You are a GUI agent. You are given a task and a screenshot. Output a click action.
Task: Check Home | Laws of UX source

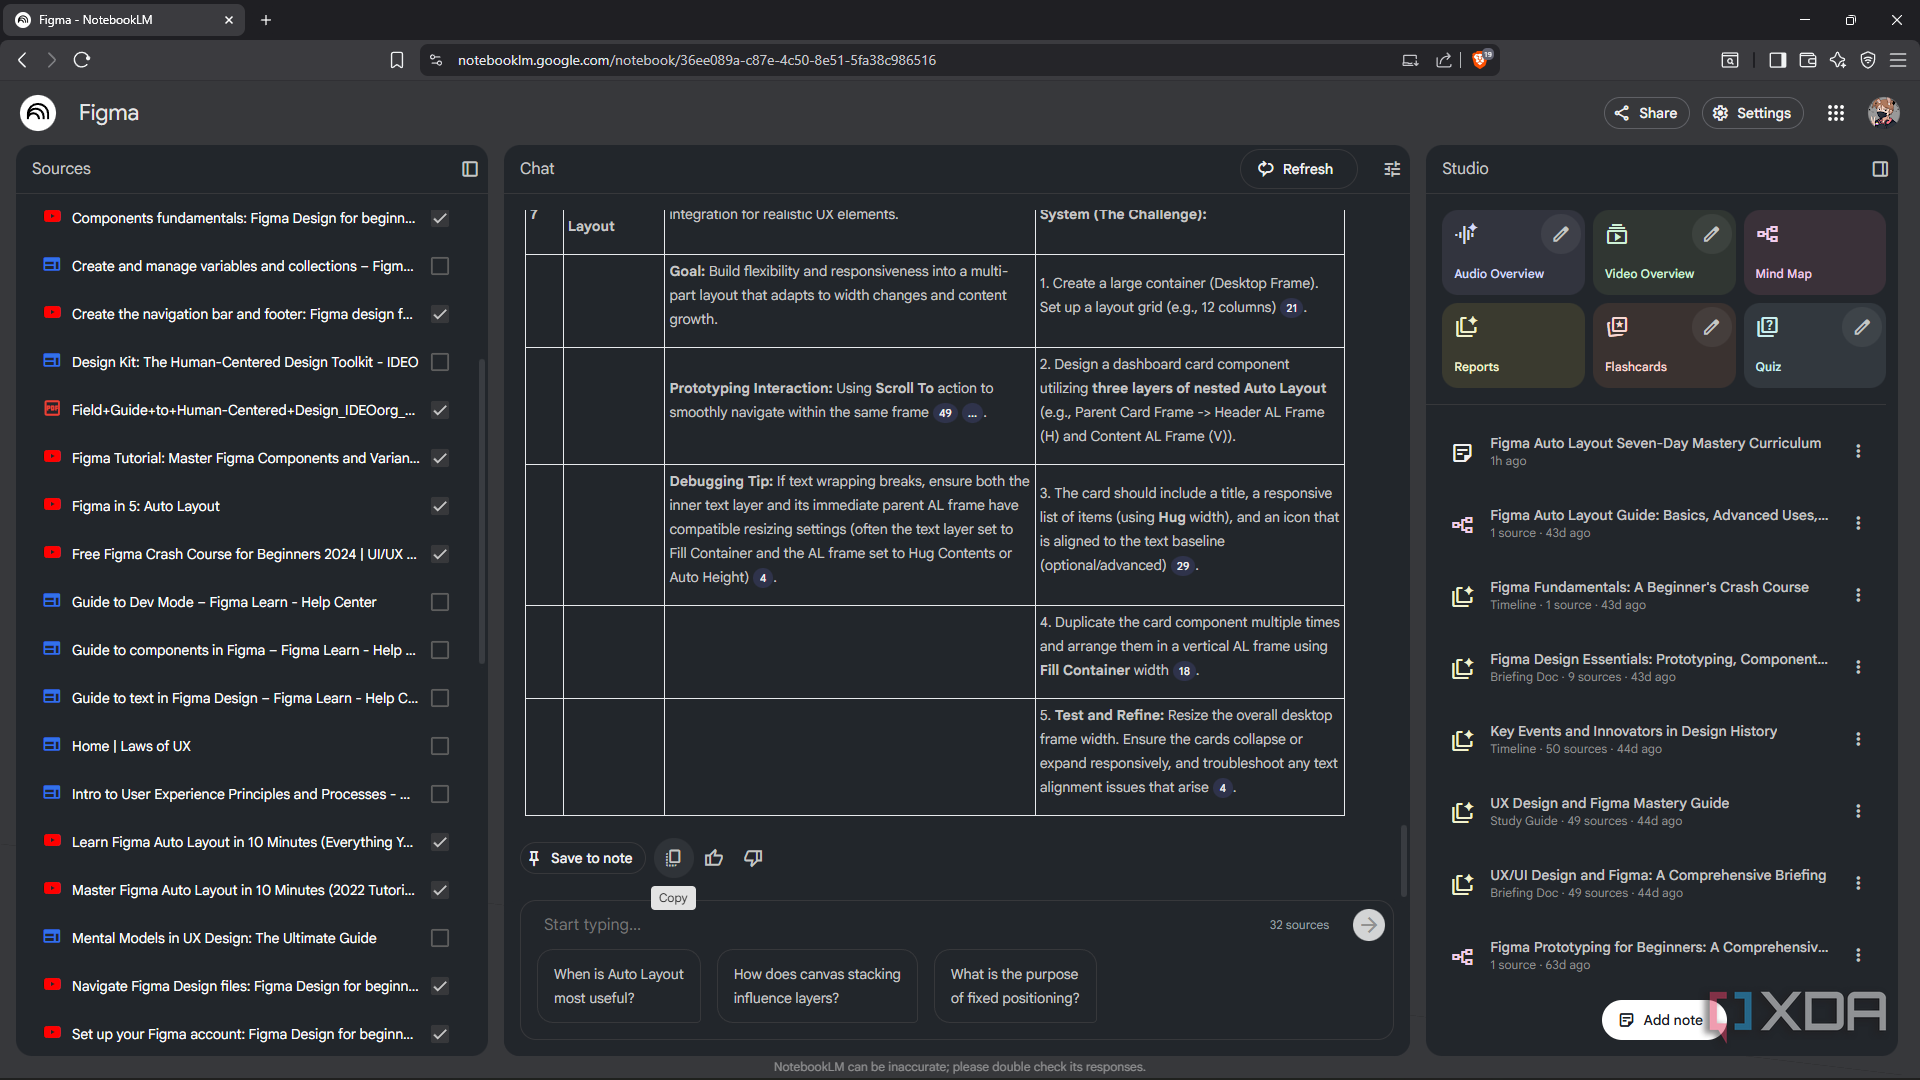(439, 746)
